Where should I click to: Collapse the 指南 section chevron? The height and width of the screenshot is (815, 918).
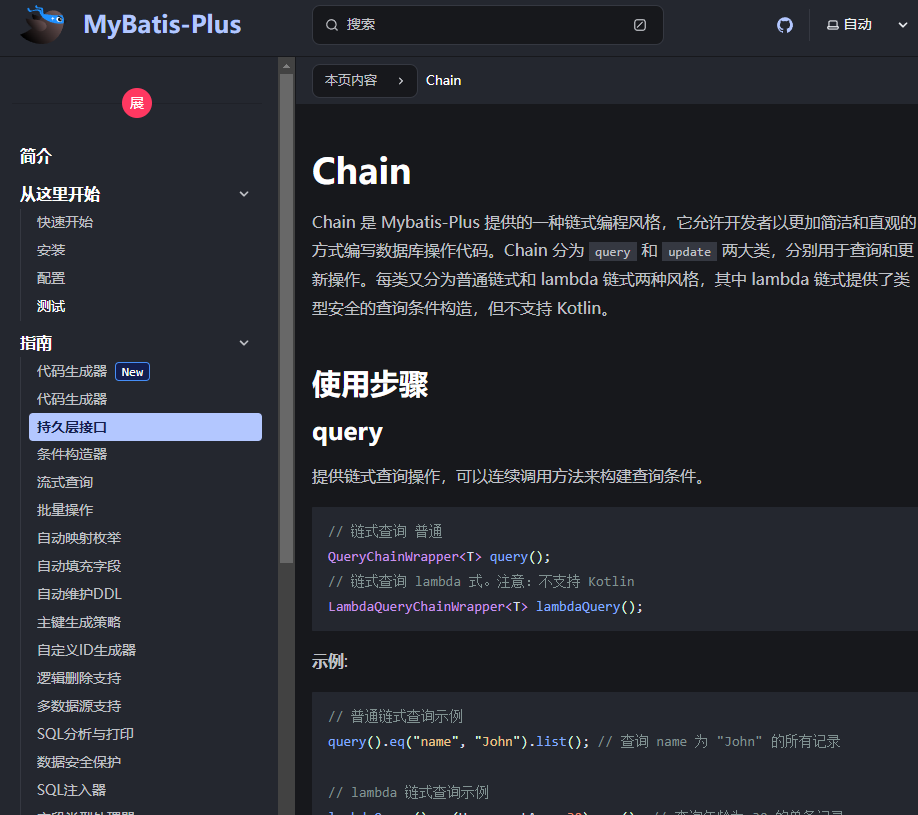244,342
